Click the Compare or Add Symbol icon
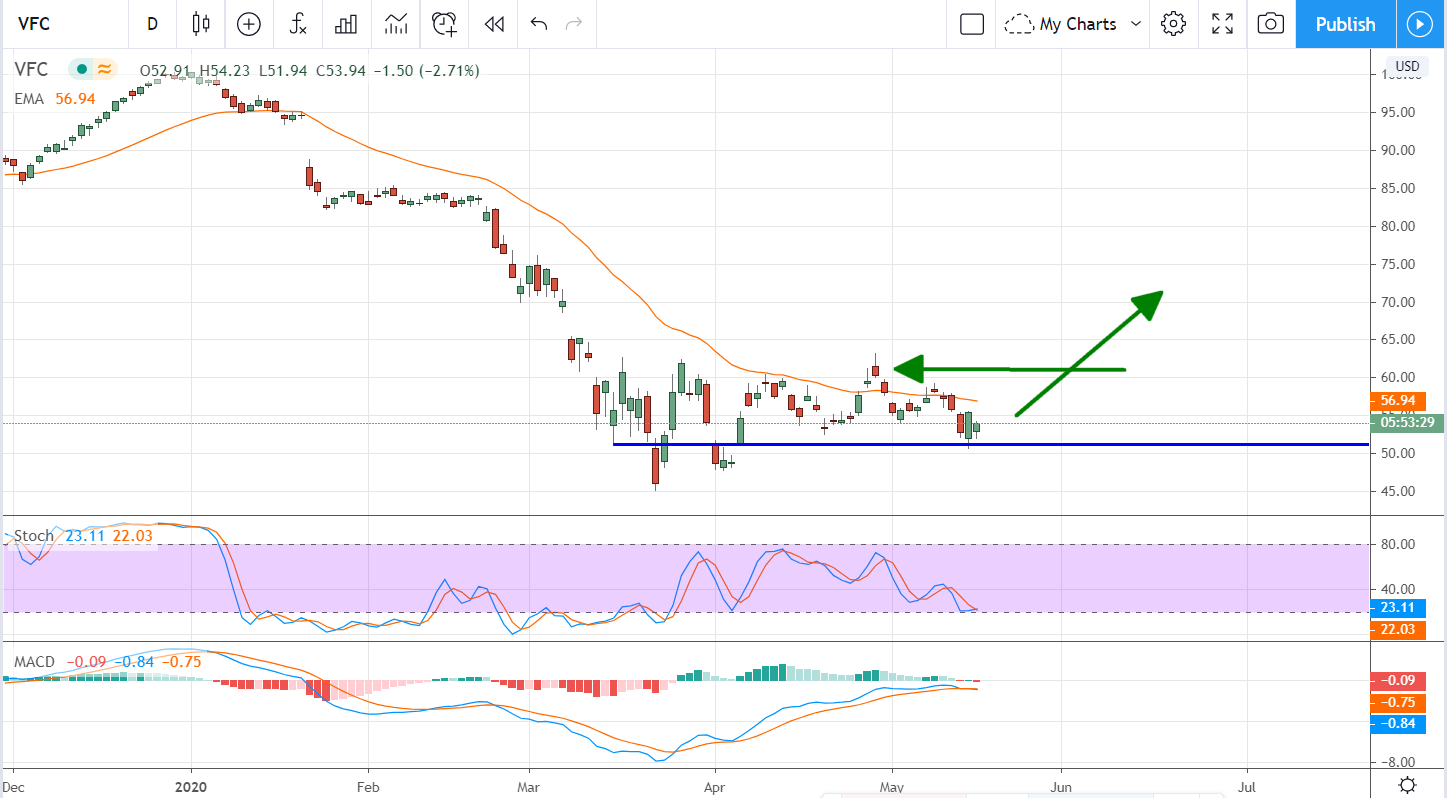This screenshot has width=1447, height=798. point(248,24)
